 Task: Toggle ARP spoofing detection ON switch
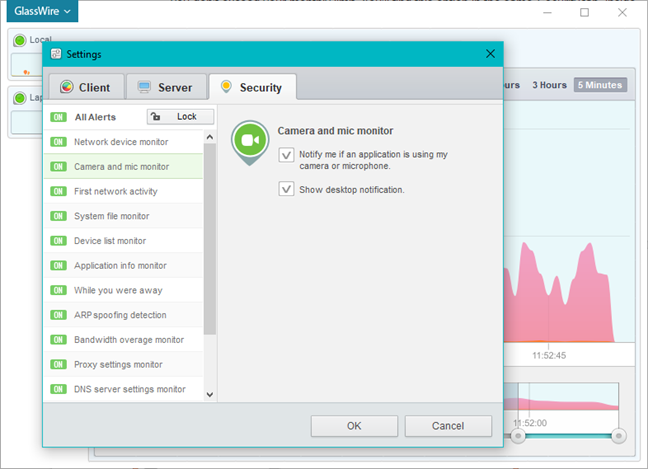(58, 315)
